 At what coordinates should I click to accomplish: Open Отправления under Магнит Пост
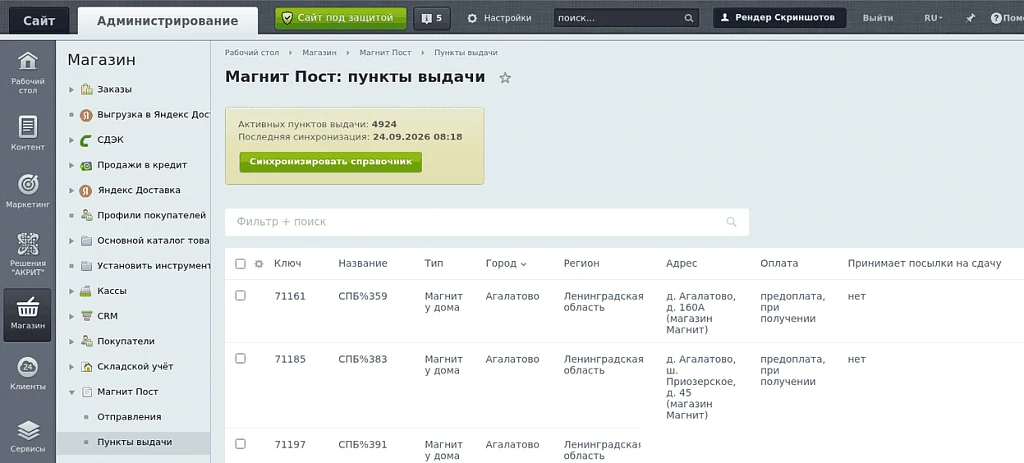tap(129, 417)
